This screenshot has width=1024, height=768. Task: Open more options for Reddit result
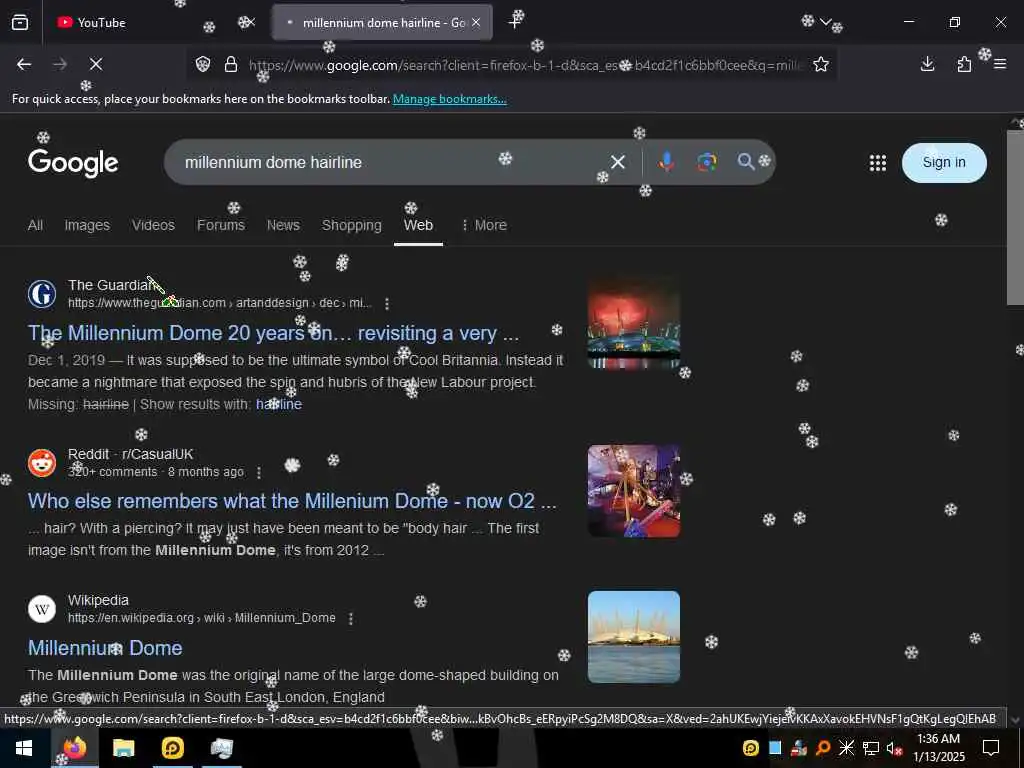point(259,472)
